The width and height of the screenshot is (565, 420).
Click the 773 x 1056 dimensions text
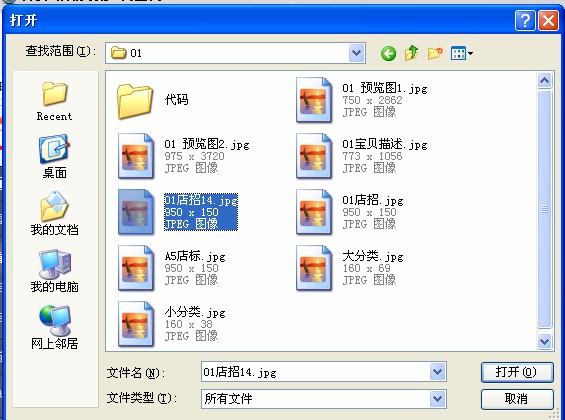coord(372,156)
